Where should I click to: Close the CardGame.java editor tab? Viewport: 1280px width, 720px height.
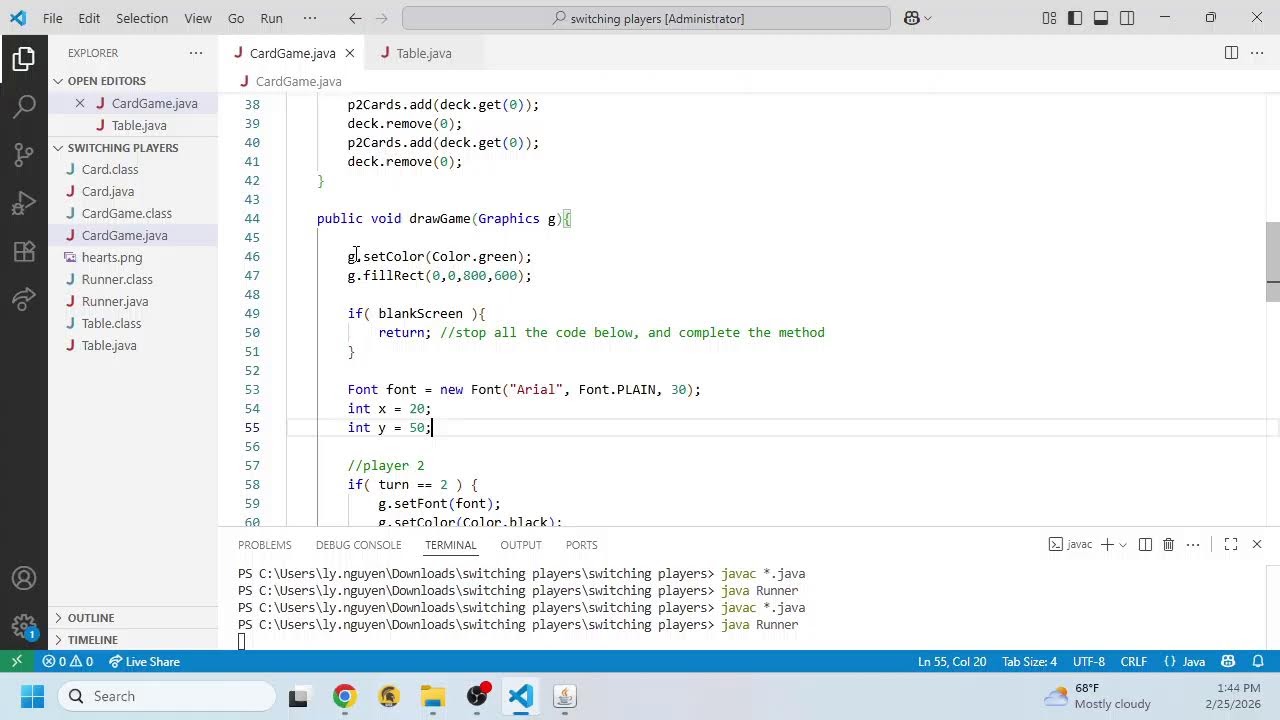(350, 53)
